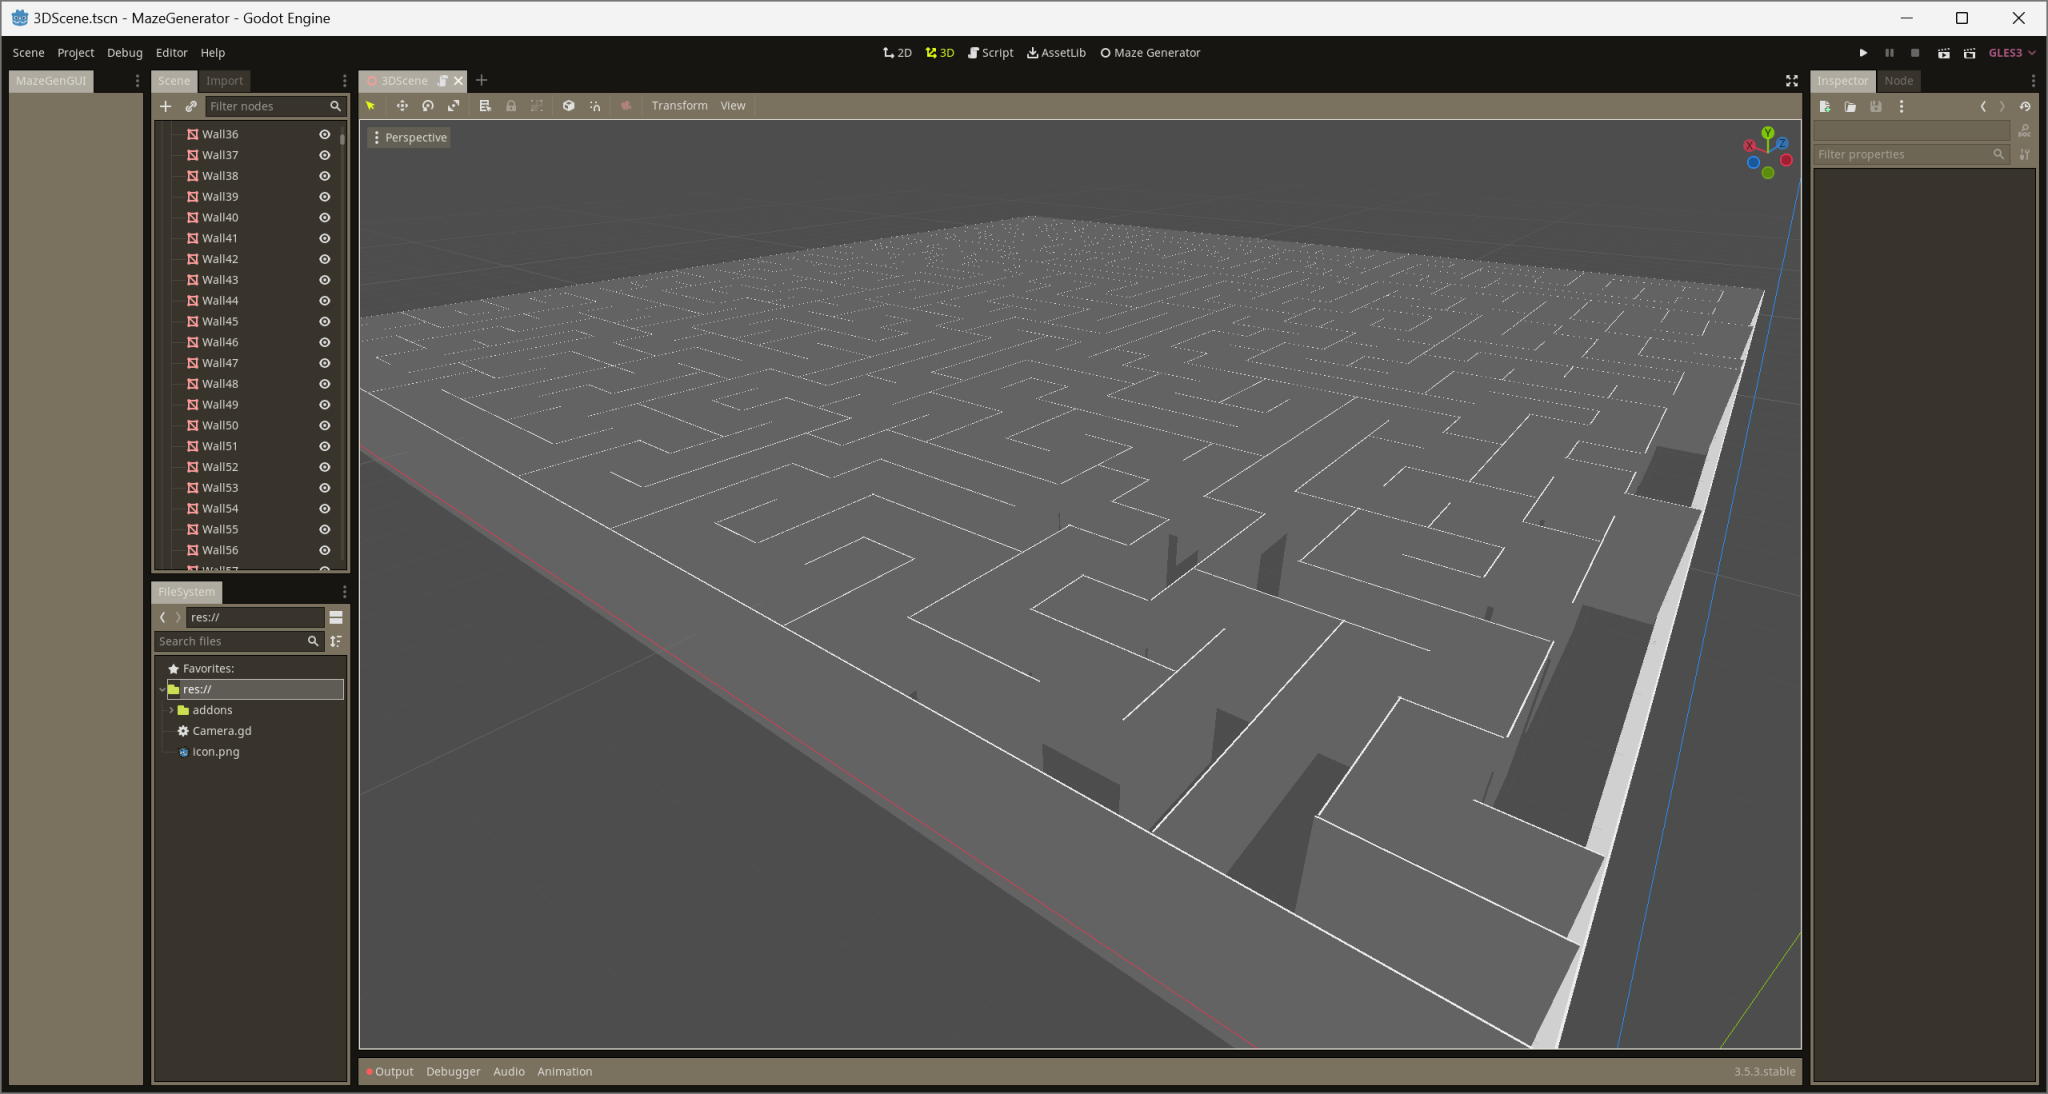Open the Transform menu
Screen dimensions: 2048x1094
coord(679,105)
